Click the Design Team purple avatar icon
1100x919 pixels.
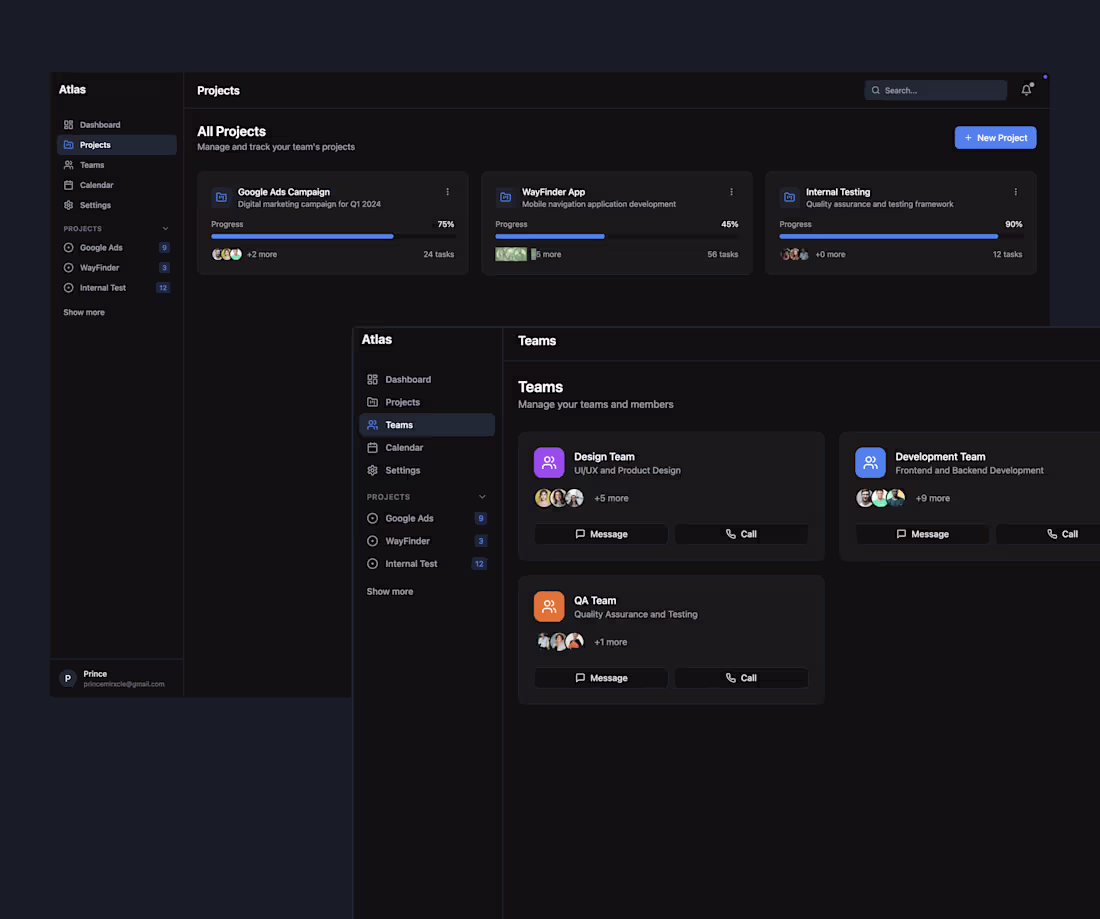click(549, 462)
